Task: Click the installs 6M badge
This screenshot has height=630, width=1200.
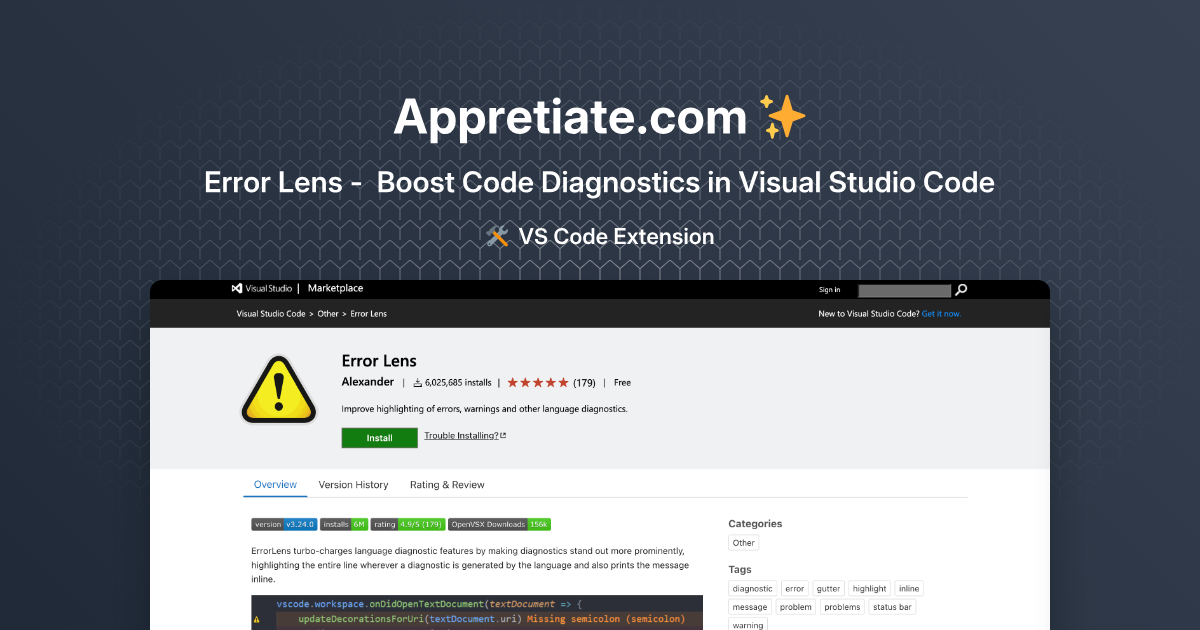Action: [345, 524]
